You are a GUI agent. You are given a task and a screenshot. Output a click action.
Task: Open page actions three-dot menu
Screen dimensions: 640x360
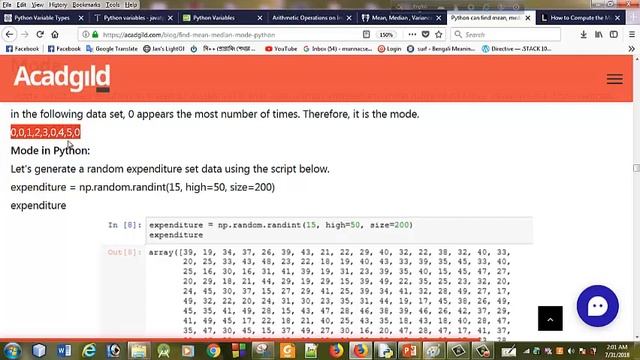point(412,35)
